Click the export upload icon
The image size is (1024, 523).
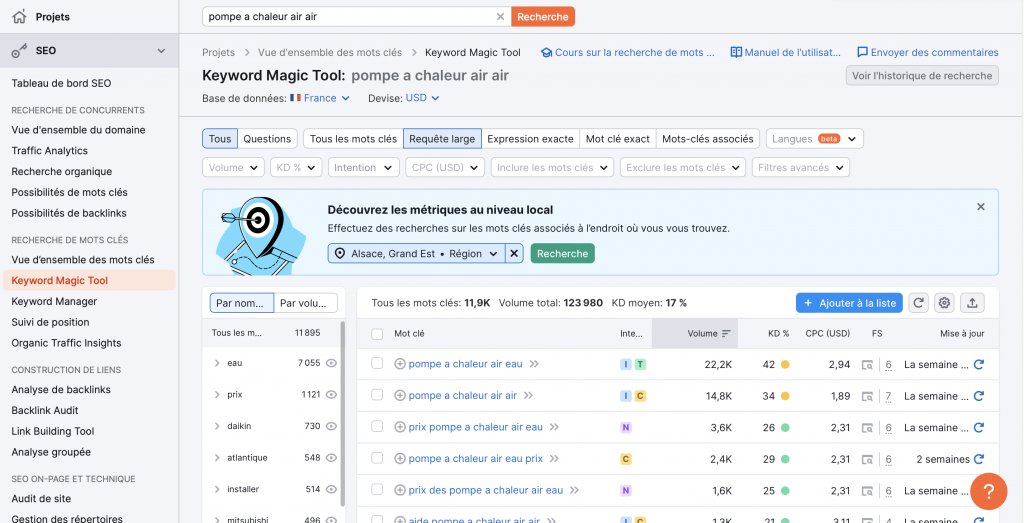pos(973,303)
